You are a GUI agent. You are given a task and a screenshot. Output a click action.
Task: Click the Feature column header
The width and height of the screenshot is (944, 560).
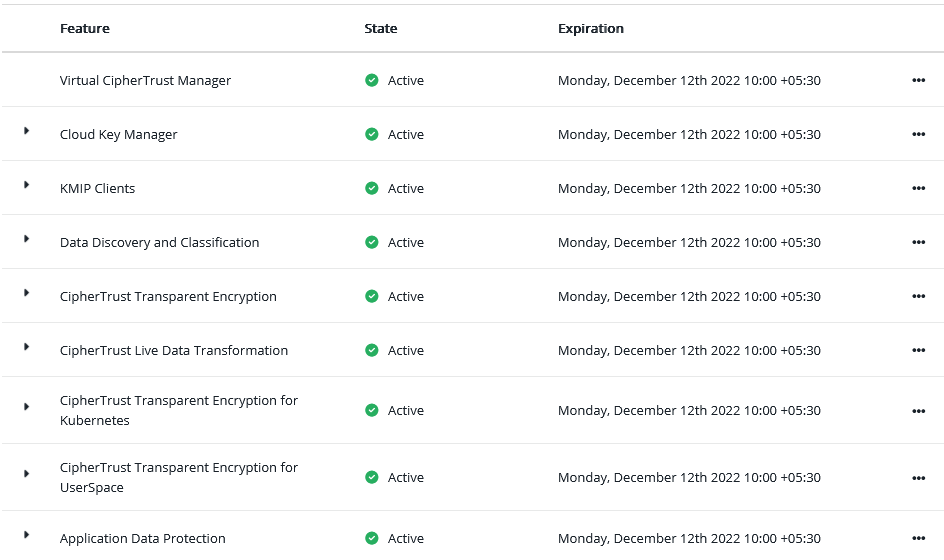tap(85, 29)
